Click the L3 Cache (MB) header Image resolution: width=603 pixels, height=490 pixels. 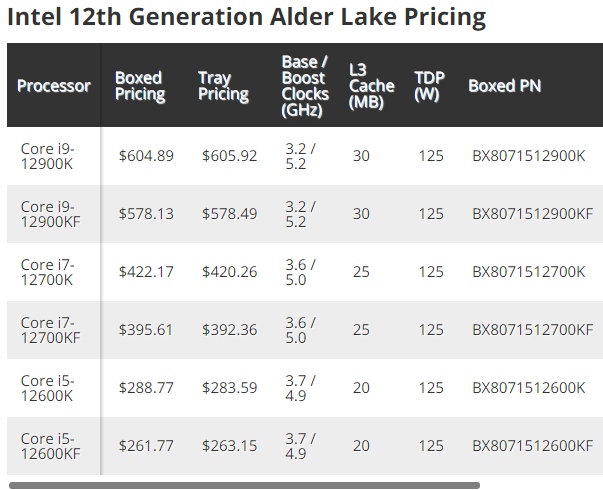(365, 86)
